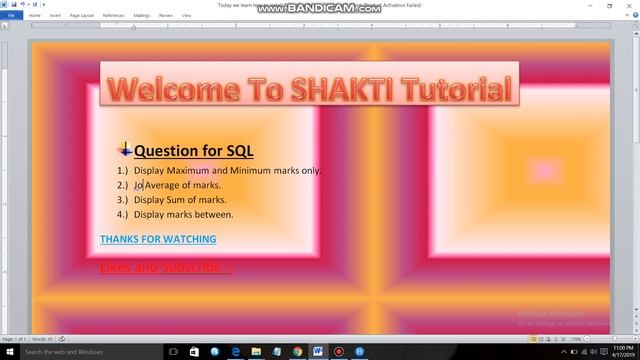Click the Select Browse Object circle button
Viewport: 640px width, 360px height.
(636, 323)
